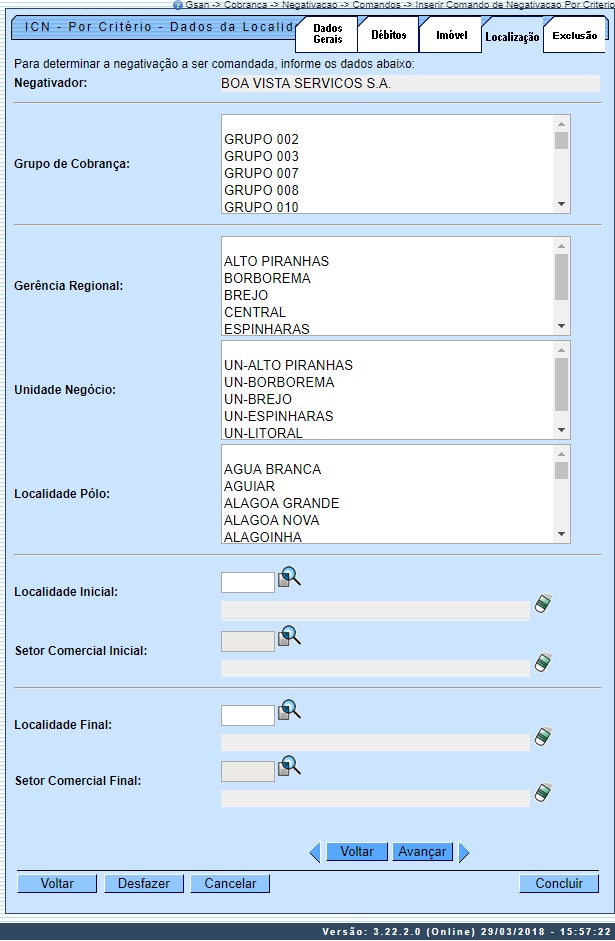This screenshot has height=941, width=615.
Task: Clear Setor Comercial Inicial with eraser icon
Action: click(542, 662)
